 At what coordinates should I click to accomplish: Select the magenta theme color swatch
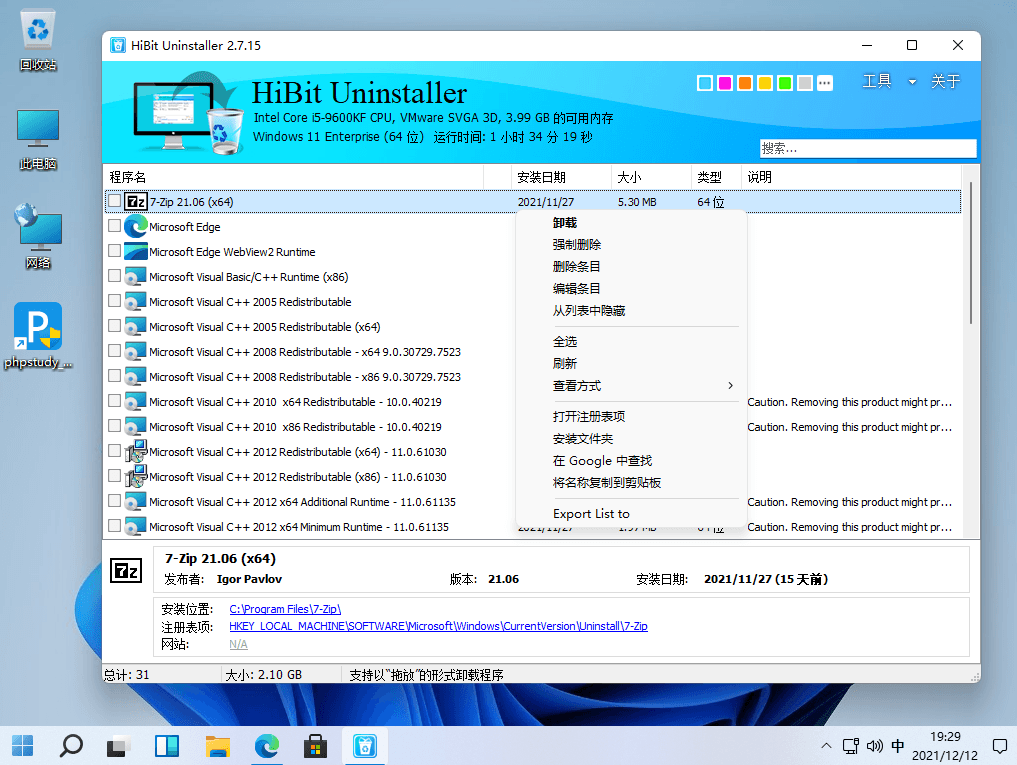(x=725, y=83)
